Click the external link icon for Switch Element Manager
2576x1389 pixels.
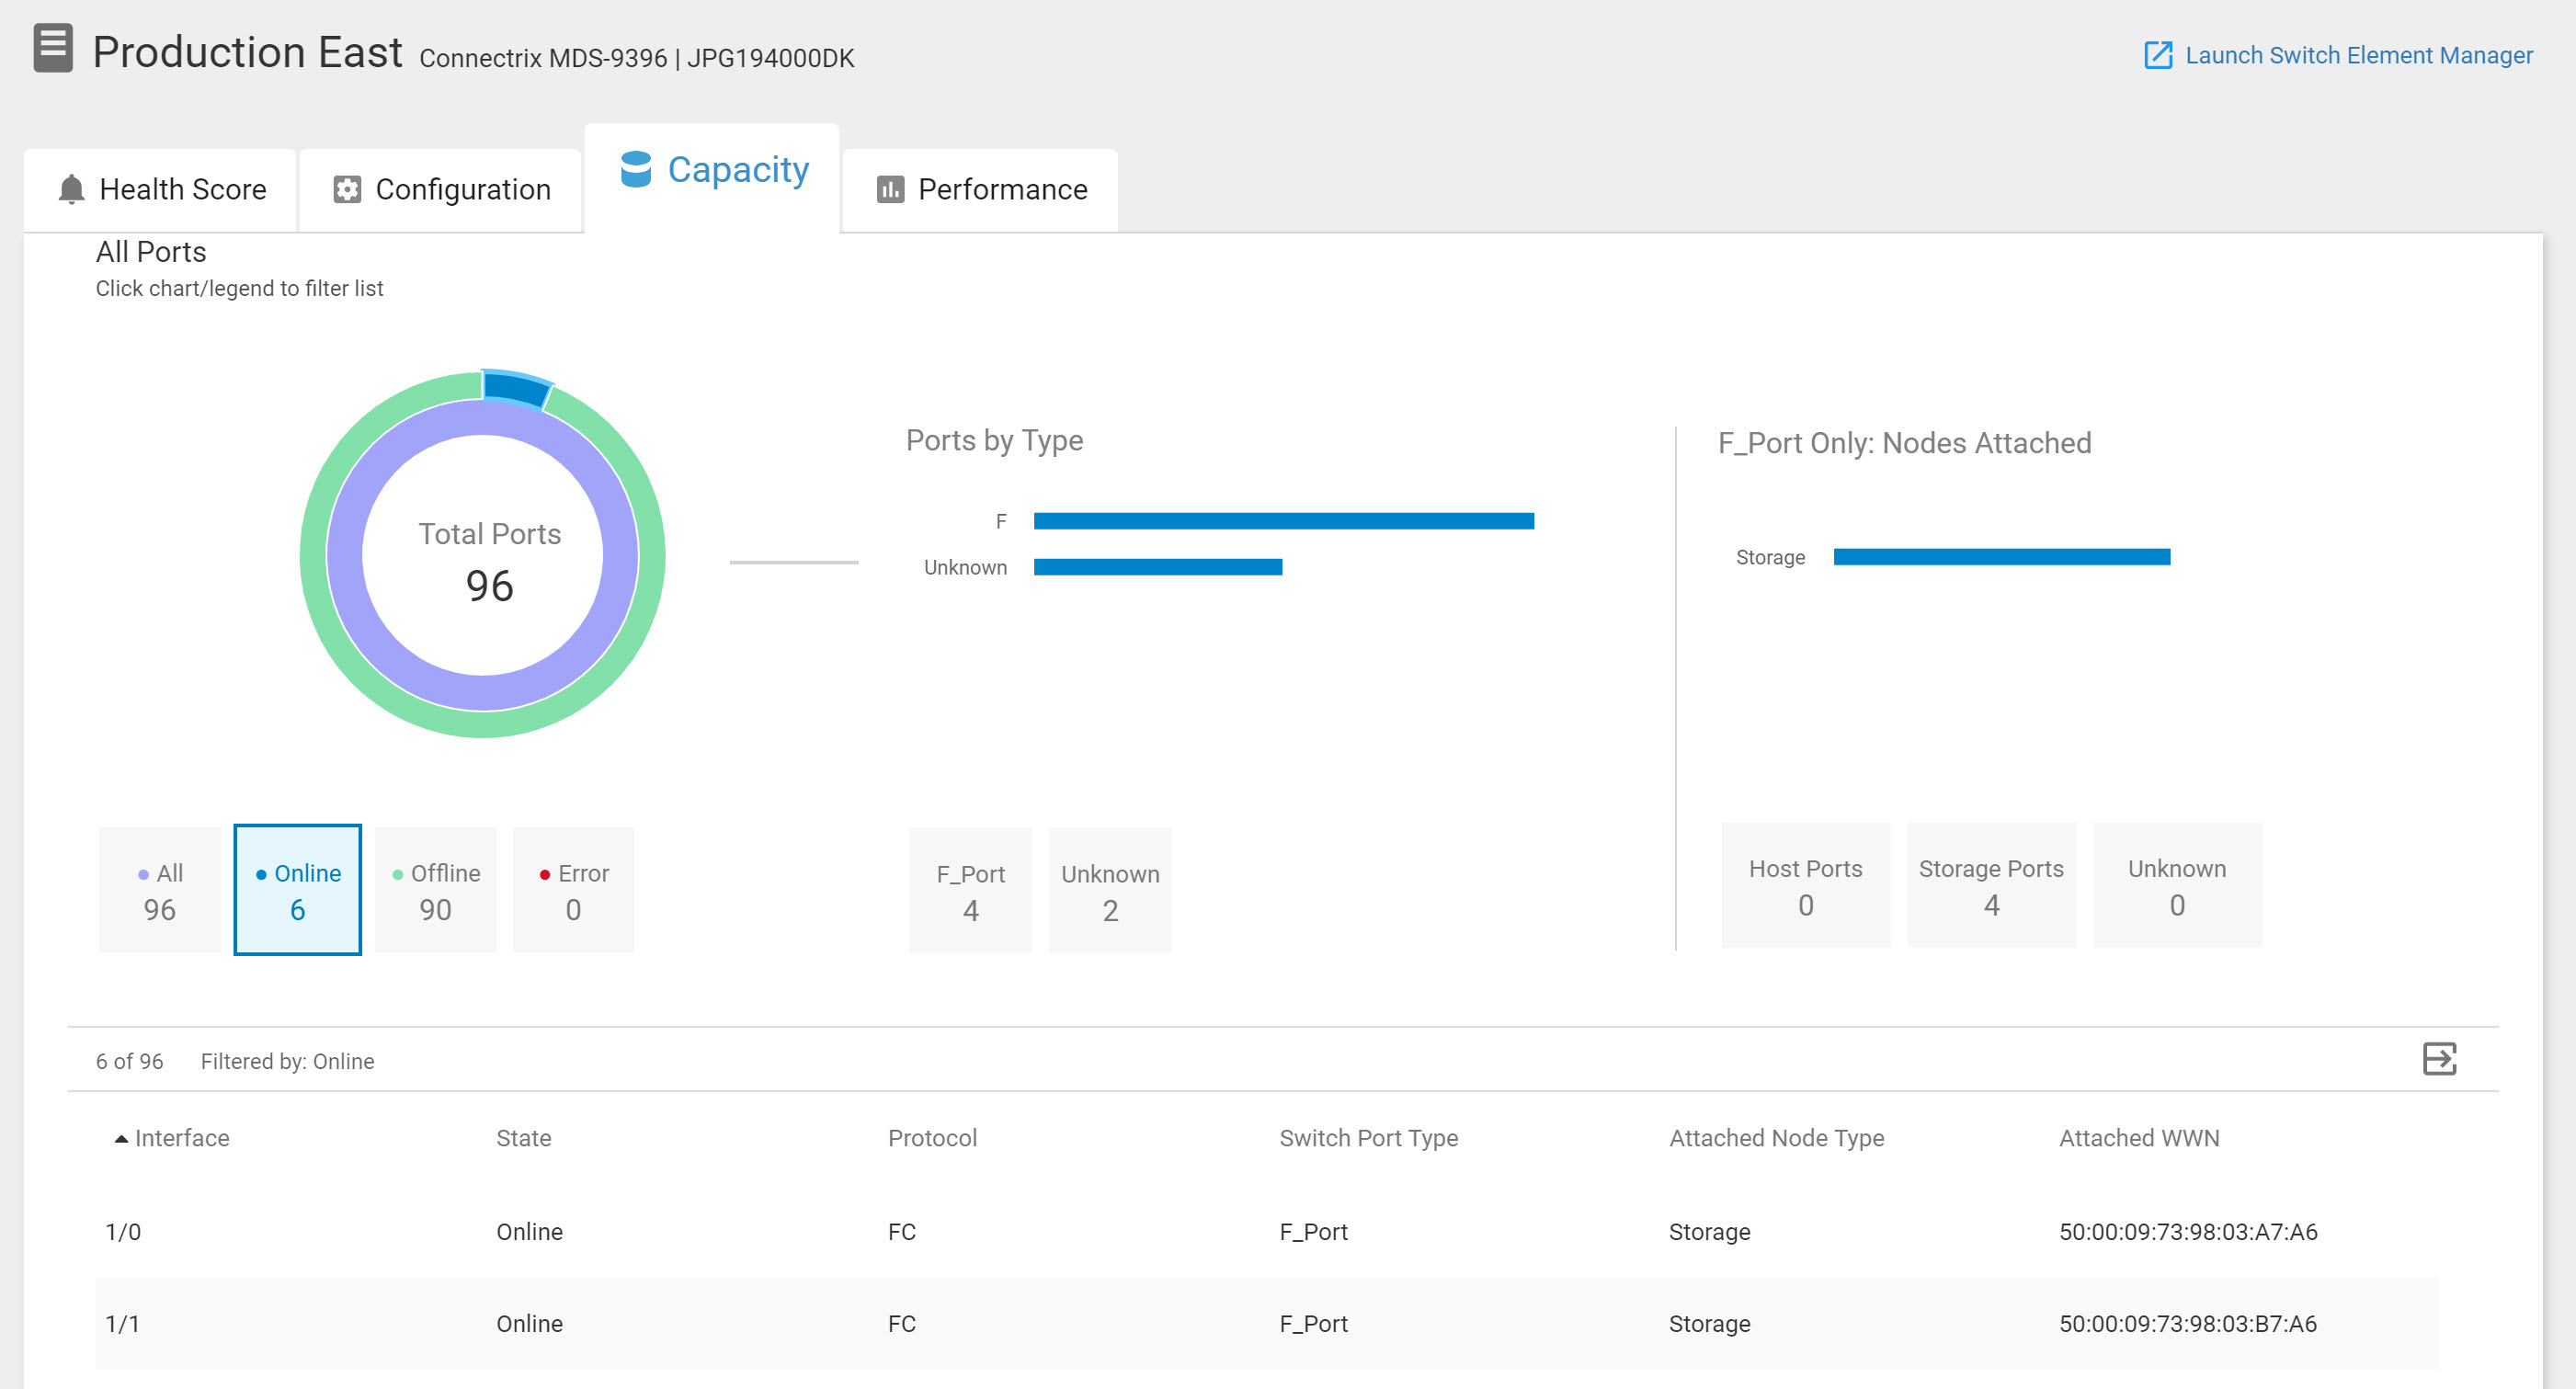[2158, 55]
